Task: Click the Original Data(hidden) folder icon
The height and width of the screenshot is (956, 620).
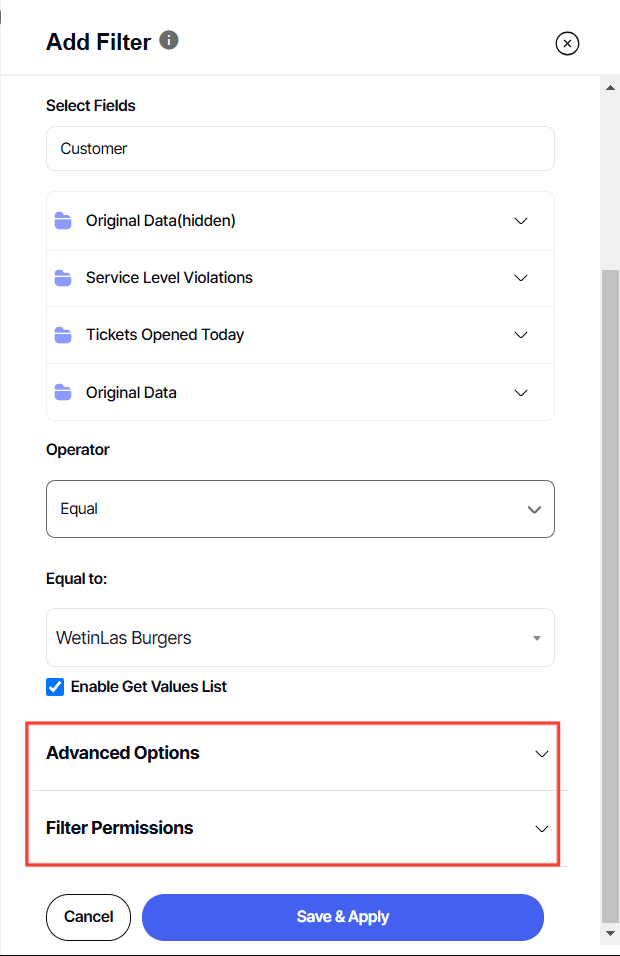Action: coord(63,221)
